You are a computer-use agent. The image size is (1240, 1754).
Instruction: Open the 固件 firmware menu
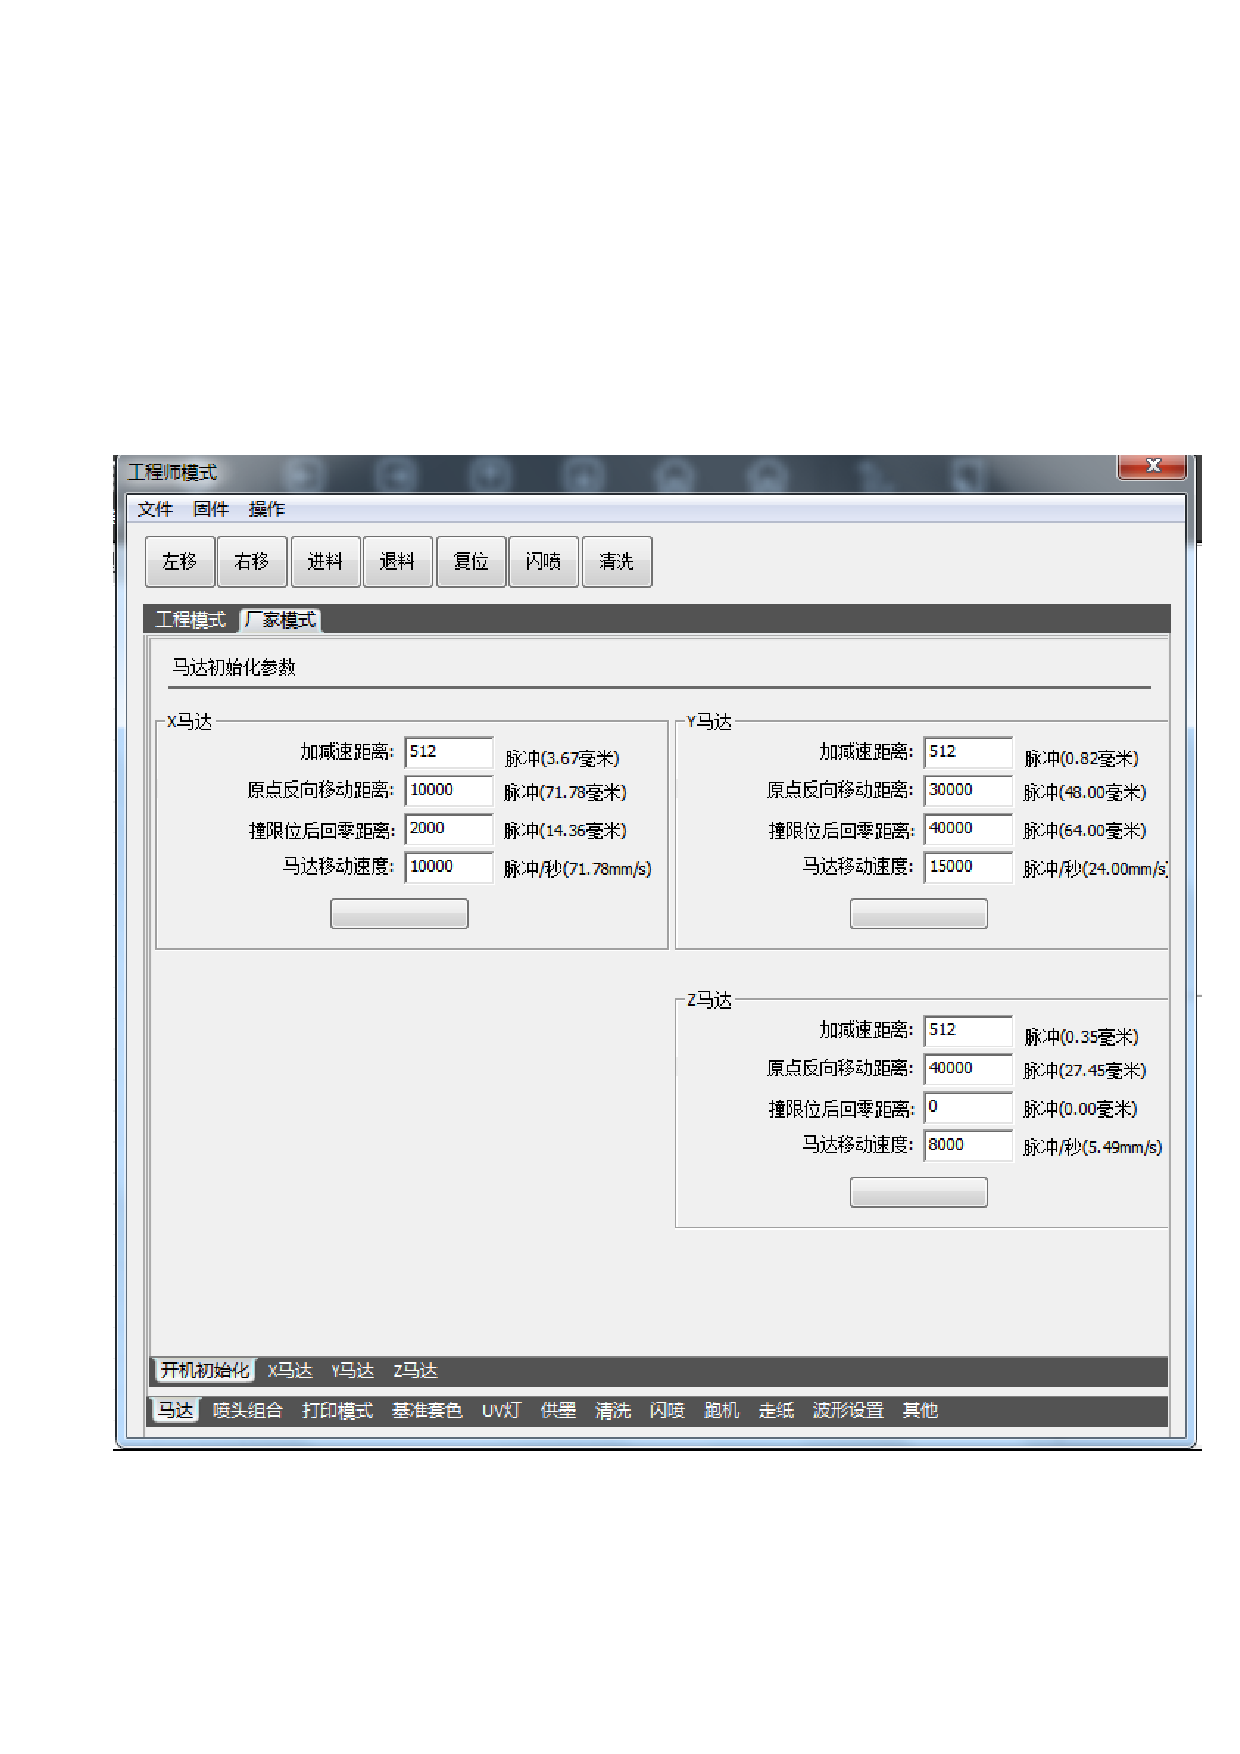[x=211, y=510]
